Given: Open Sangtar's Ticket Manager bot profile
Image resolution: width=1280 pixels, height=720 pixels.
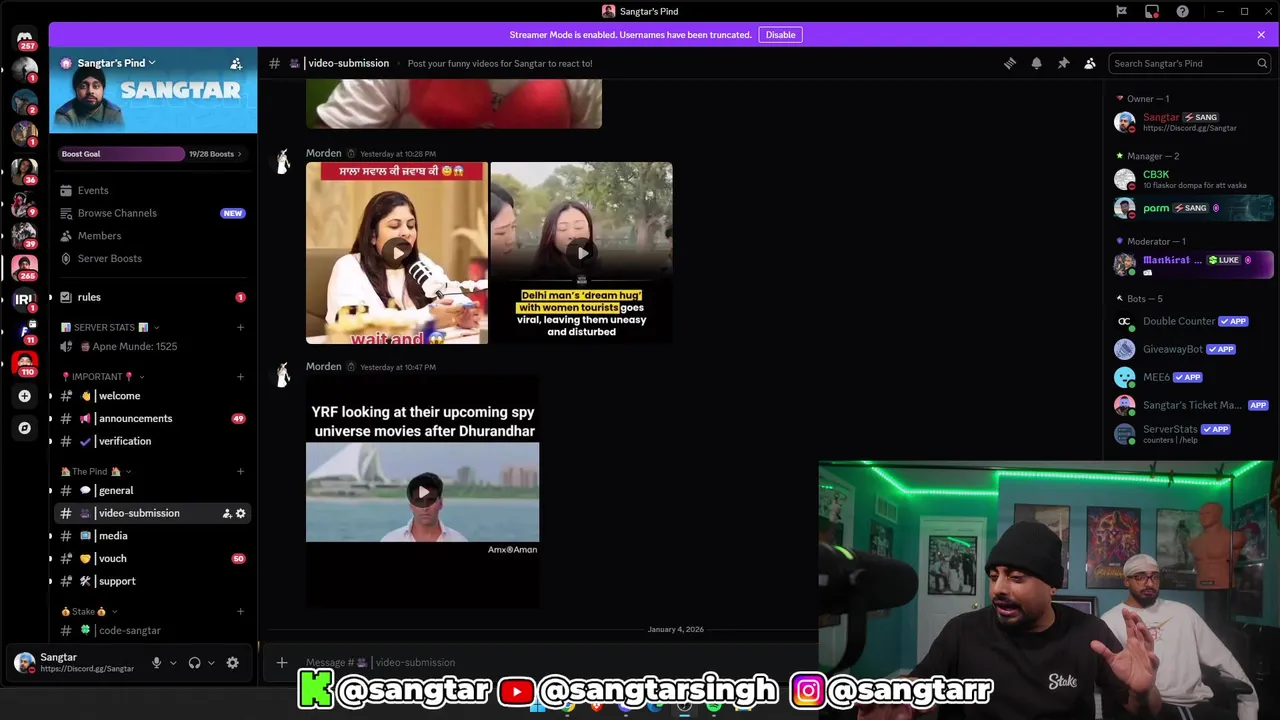Looking at the screenshot, I should (x=1192, y=405).
